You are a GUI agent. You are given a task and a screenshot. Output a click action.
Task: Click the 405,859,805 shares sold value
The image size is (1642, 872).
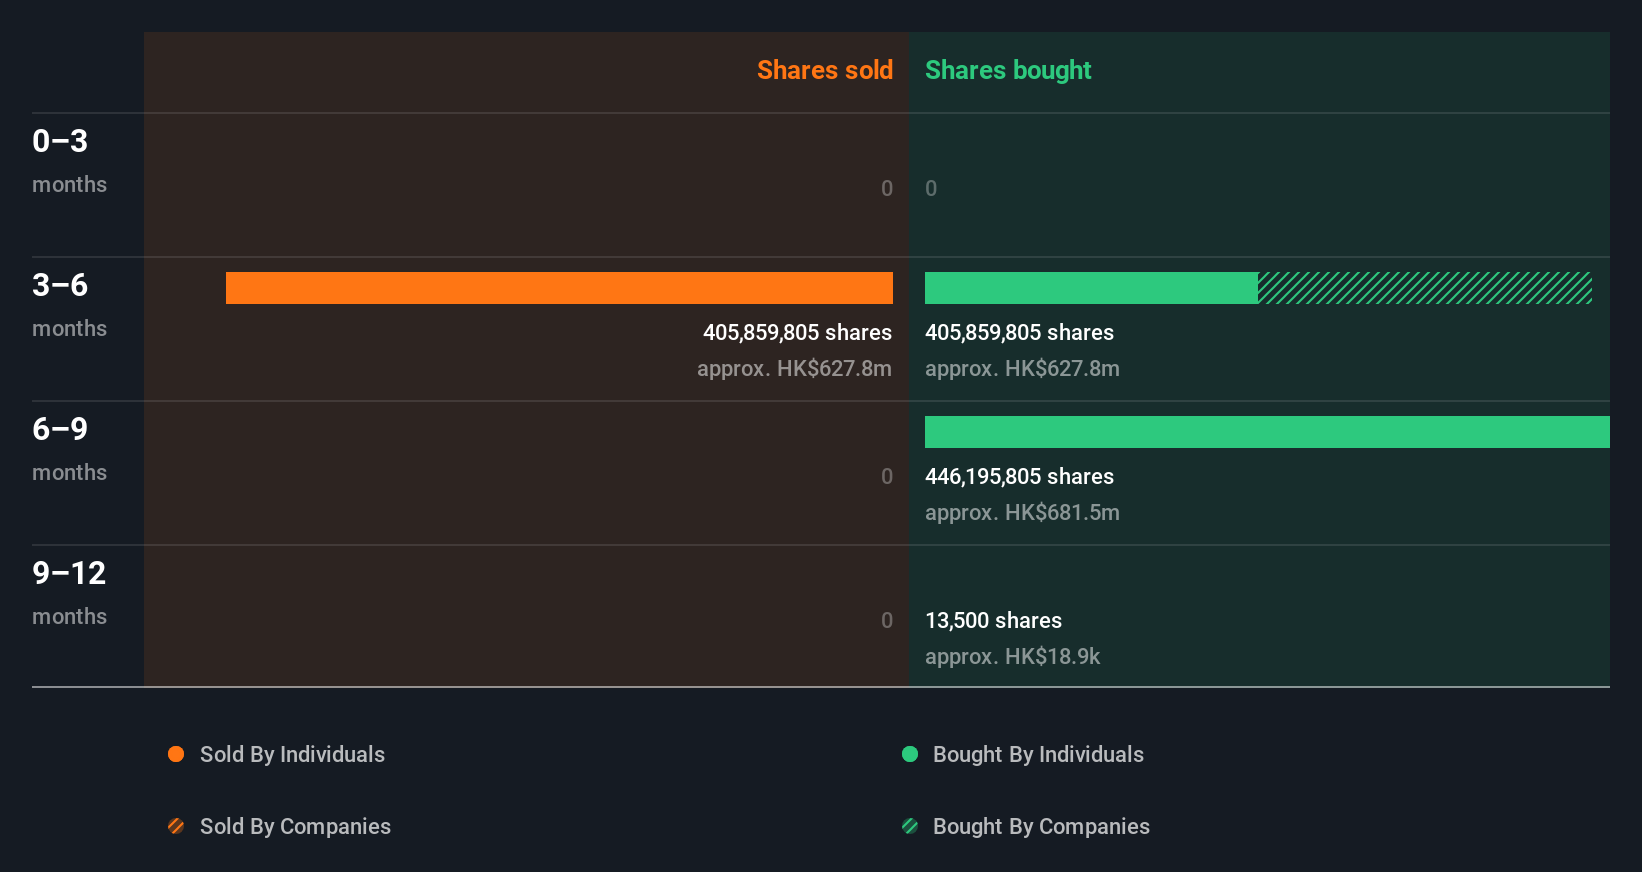pos(797,333)
